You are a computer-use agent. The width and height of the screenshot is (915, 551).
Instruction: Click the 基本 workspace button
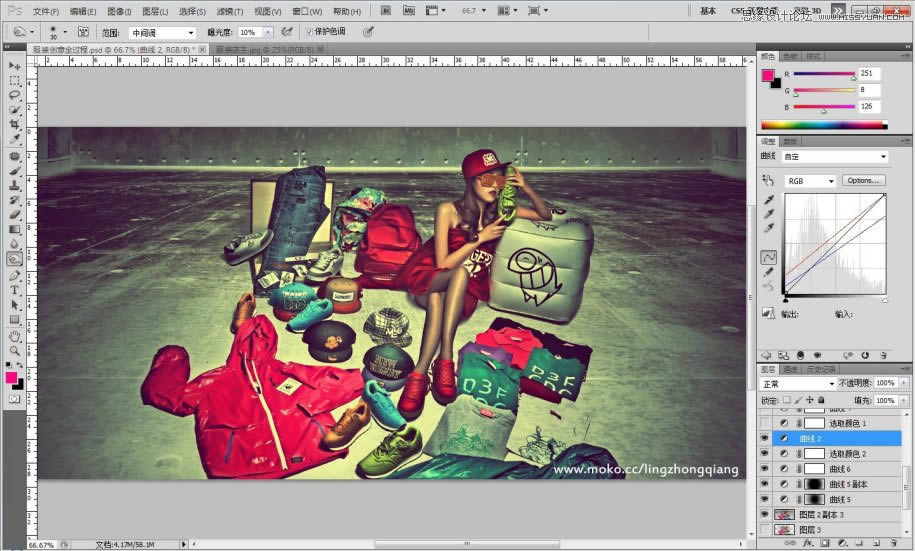pos(708,11)
